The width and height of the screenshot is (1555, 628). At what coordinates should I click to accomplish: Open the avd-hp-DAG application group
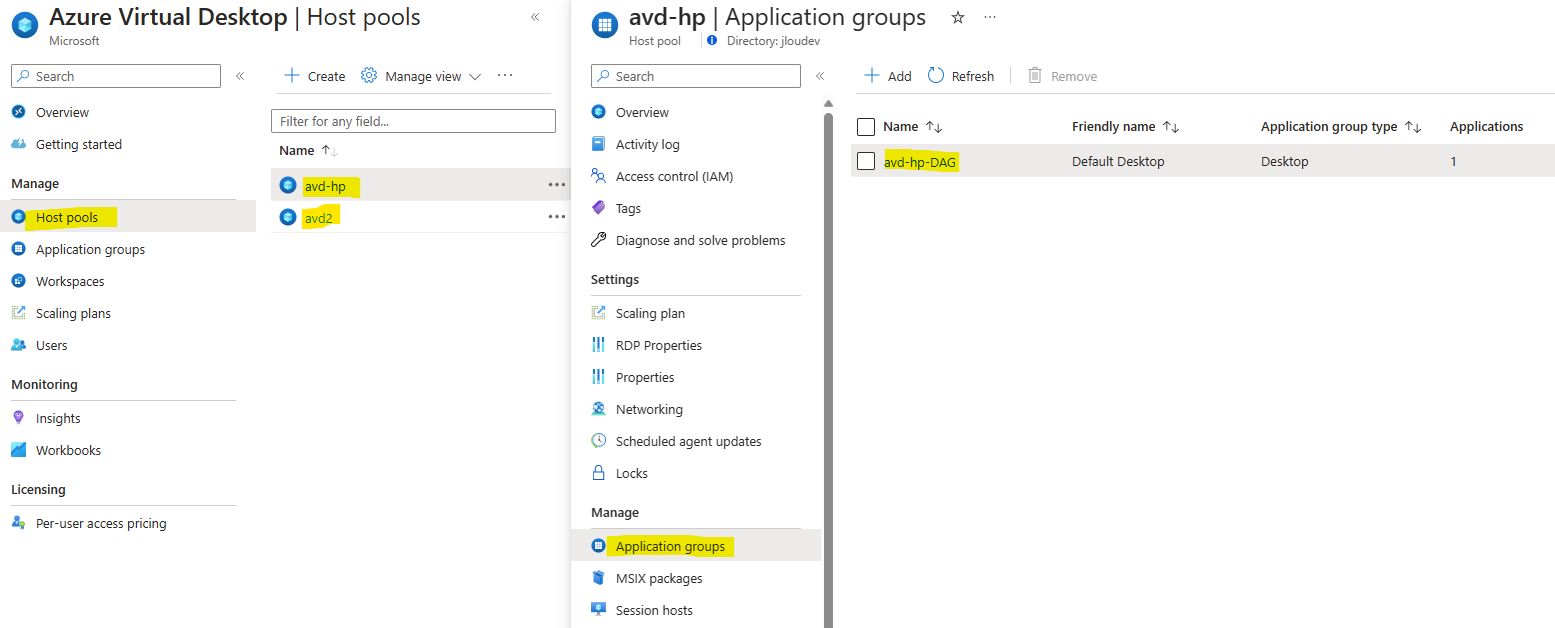pyautogui.click(x=920, y=161)
